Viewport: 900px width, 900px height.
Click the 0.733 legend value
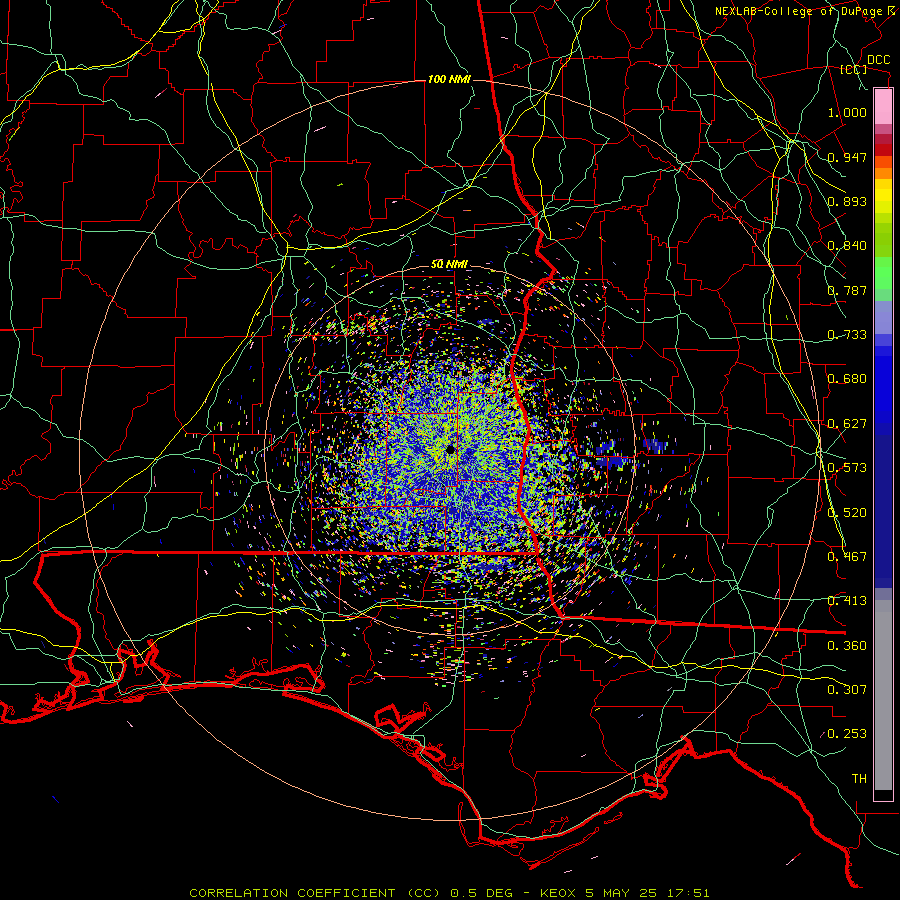click(x=847, y=335)
